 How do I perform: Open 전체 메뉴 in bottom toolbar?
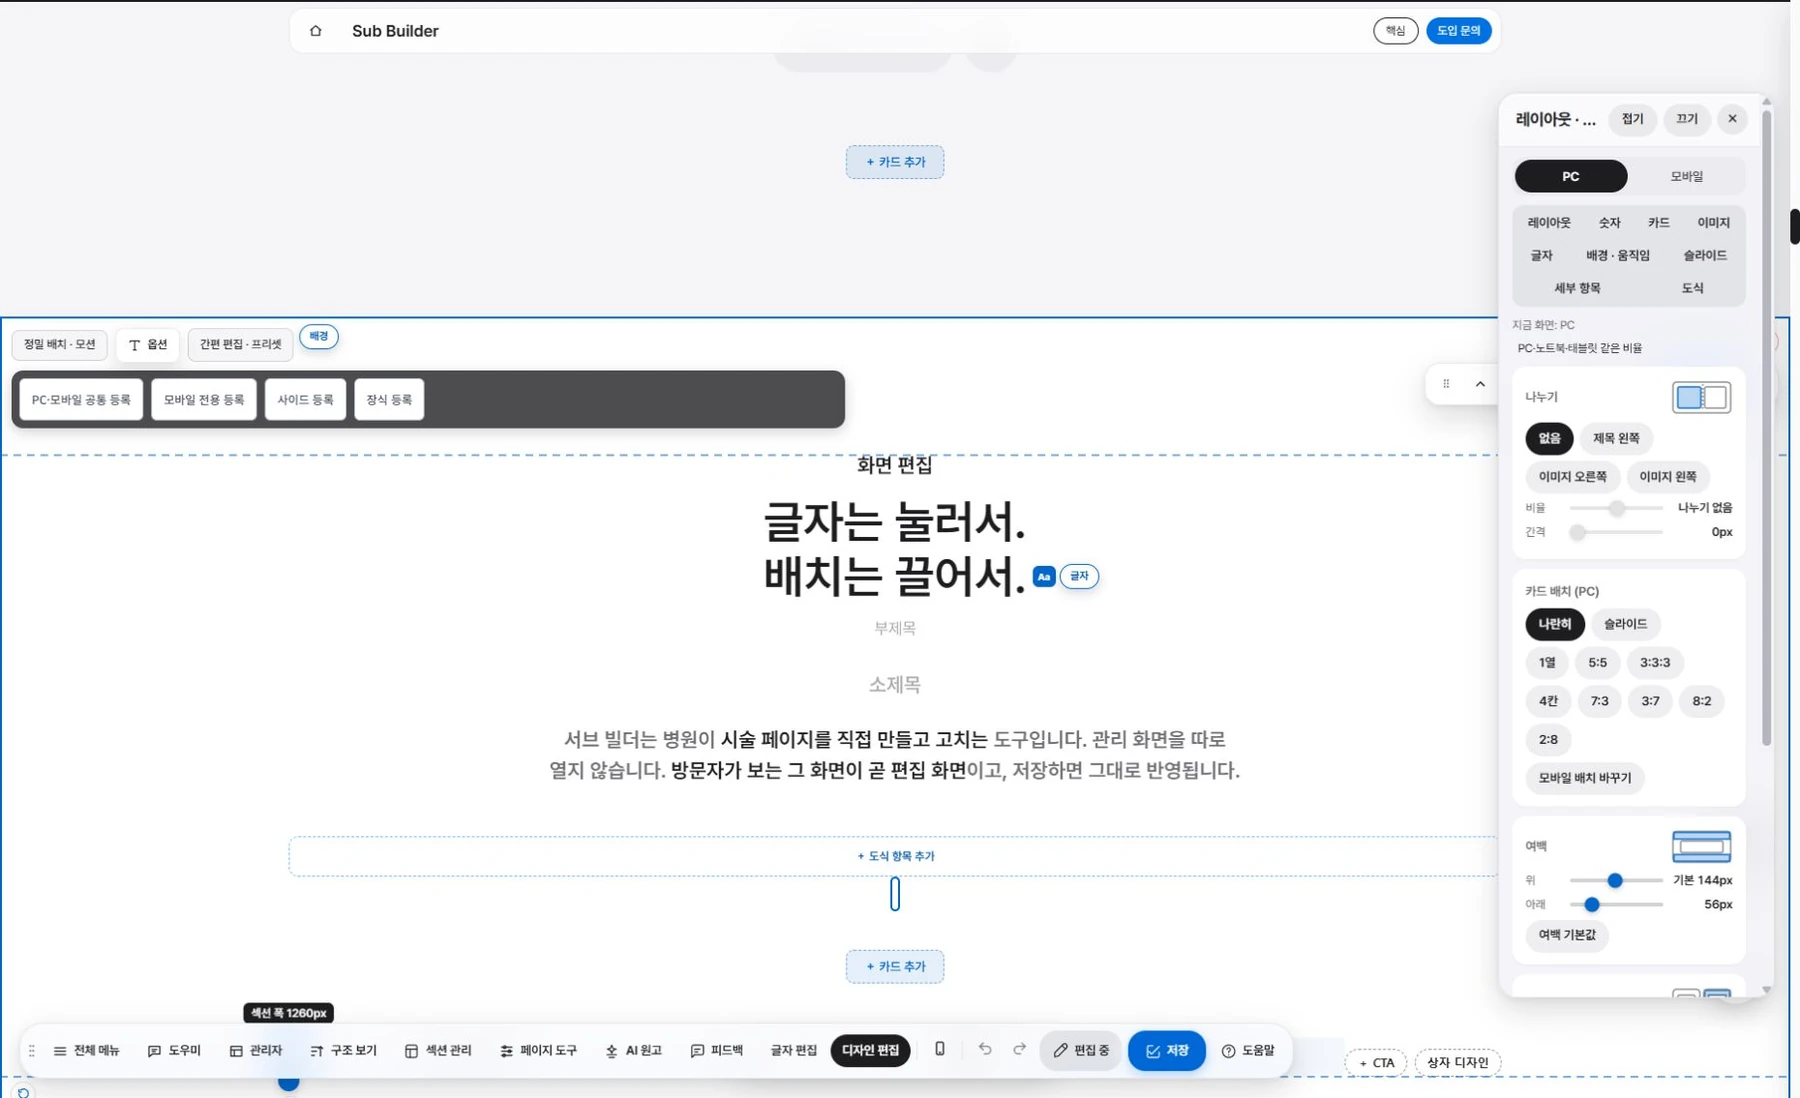coord(86,1051)
